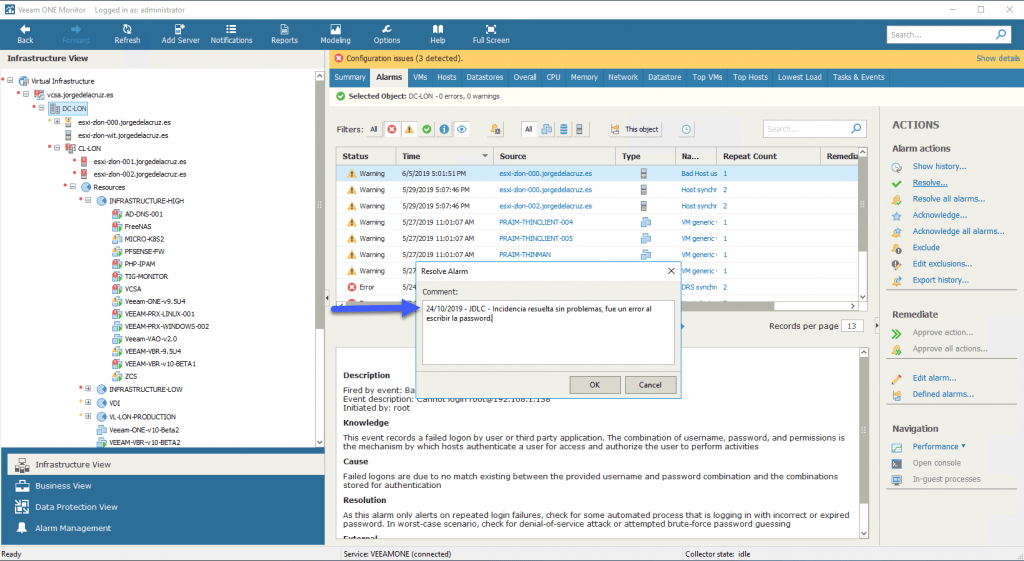Image resolution: width=1024 pixels, height=561 pixels.
Task: Click inside the Comment text box
Action: (x=548, y=332)
